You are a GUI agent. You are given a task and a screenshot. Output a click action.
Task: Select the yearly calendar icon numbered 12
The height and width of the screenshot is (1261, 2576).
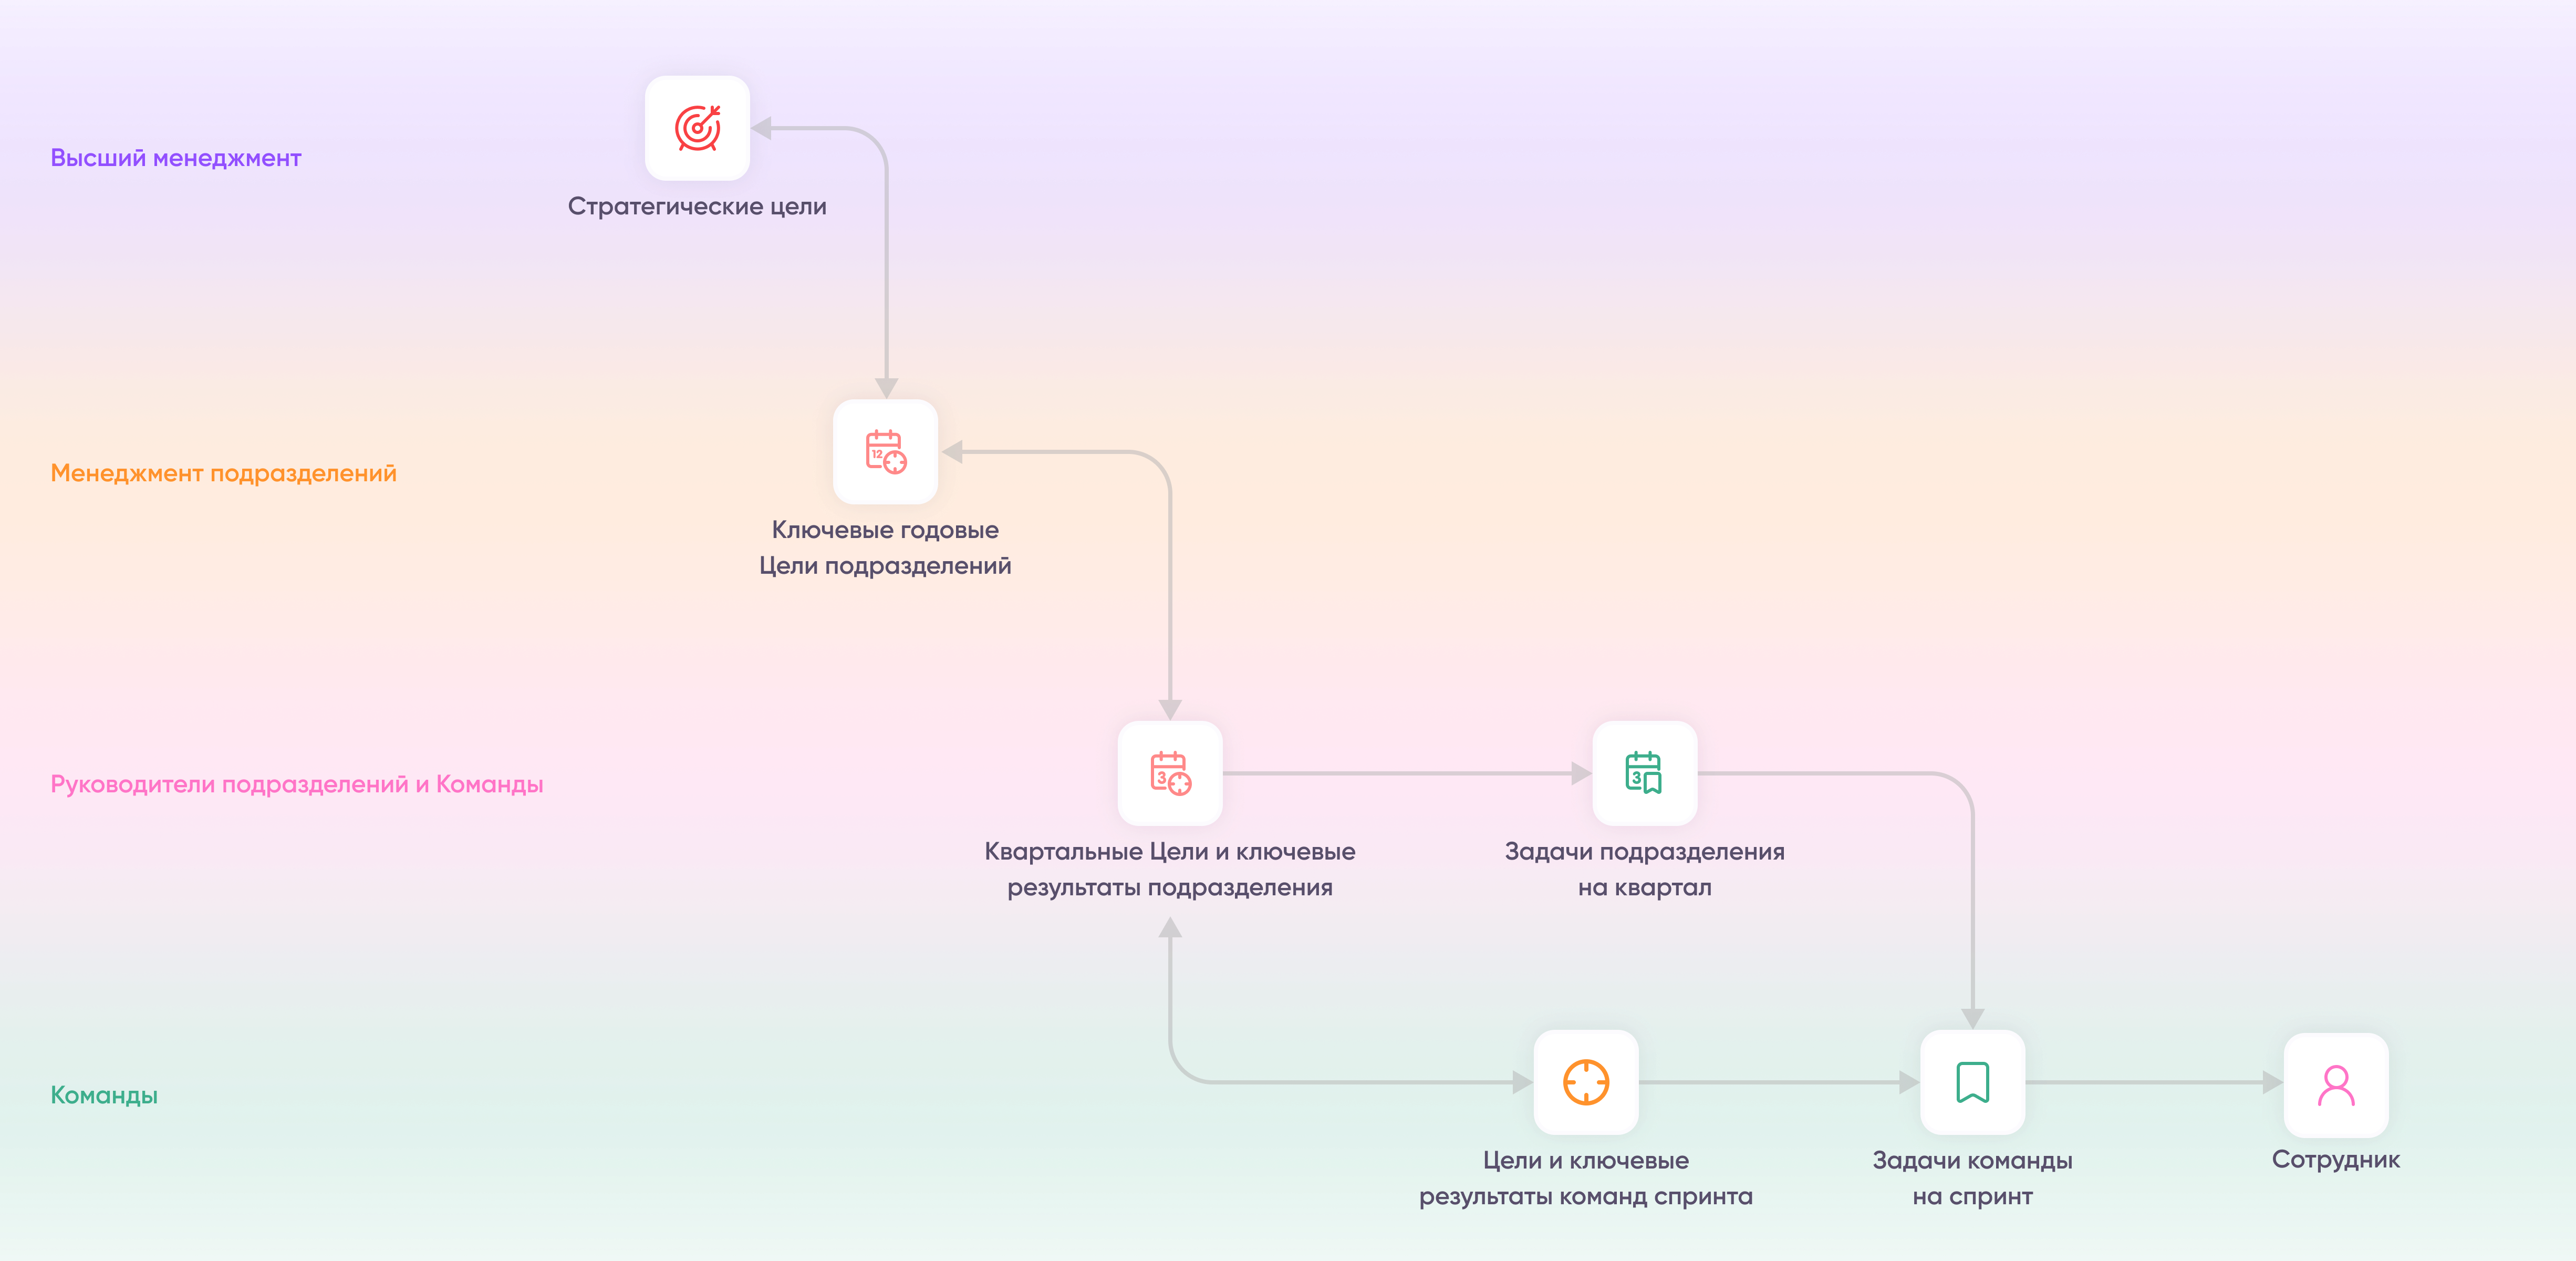tap(885, 452)
